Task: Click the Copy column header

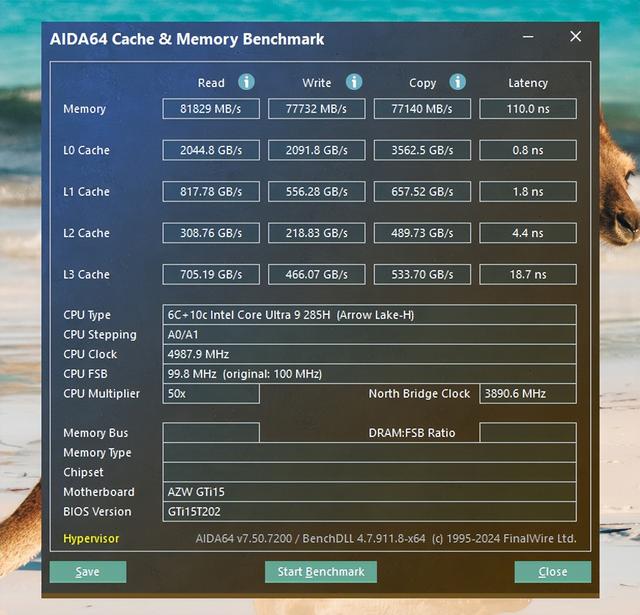Action: click(x=422, y=83)
